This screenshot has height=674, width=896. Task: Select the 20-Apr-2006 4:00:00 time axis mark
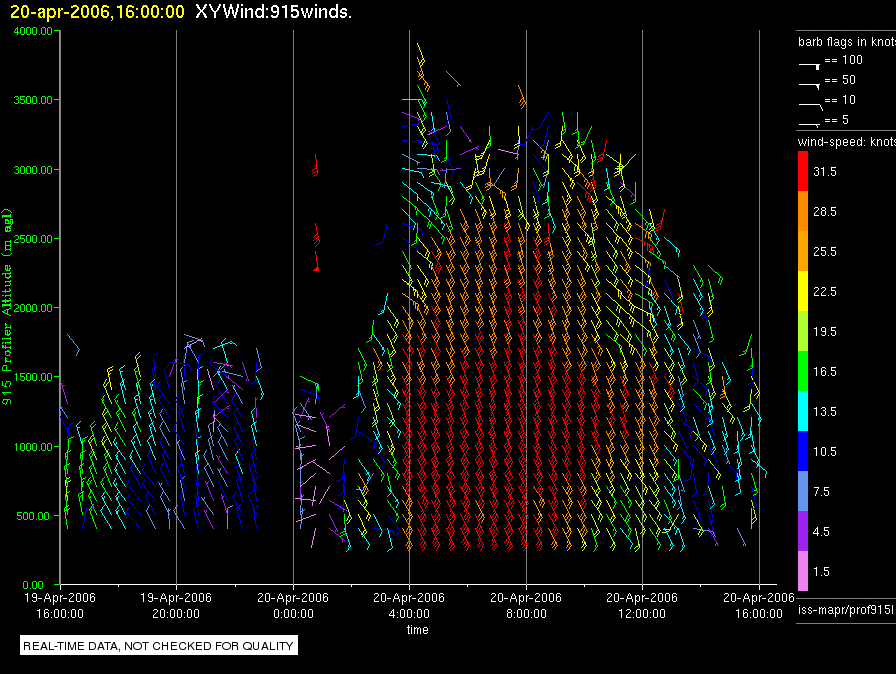point(409,603)
